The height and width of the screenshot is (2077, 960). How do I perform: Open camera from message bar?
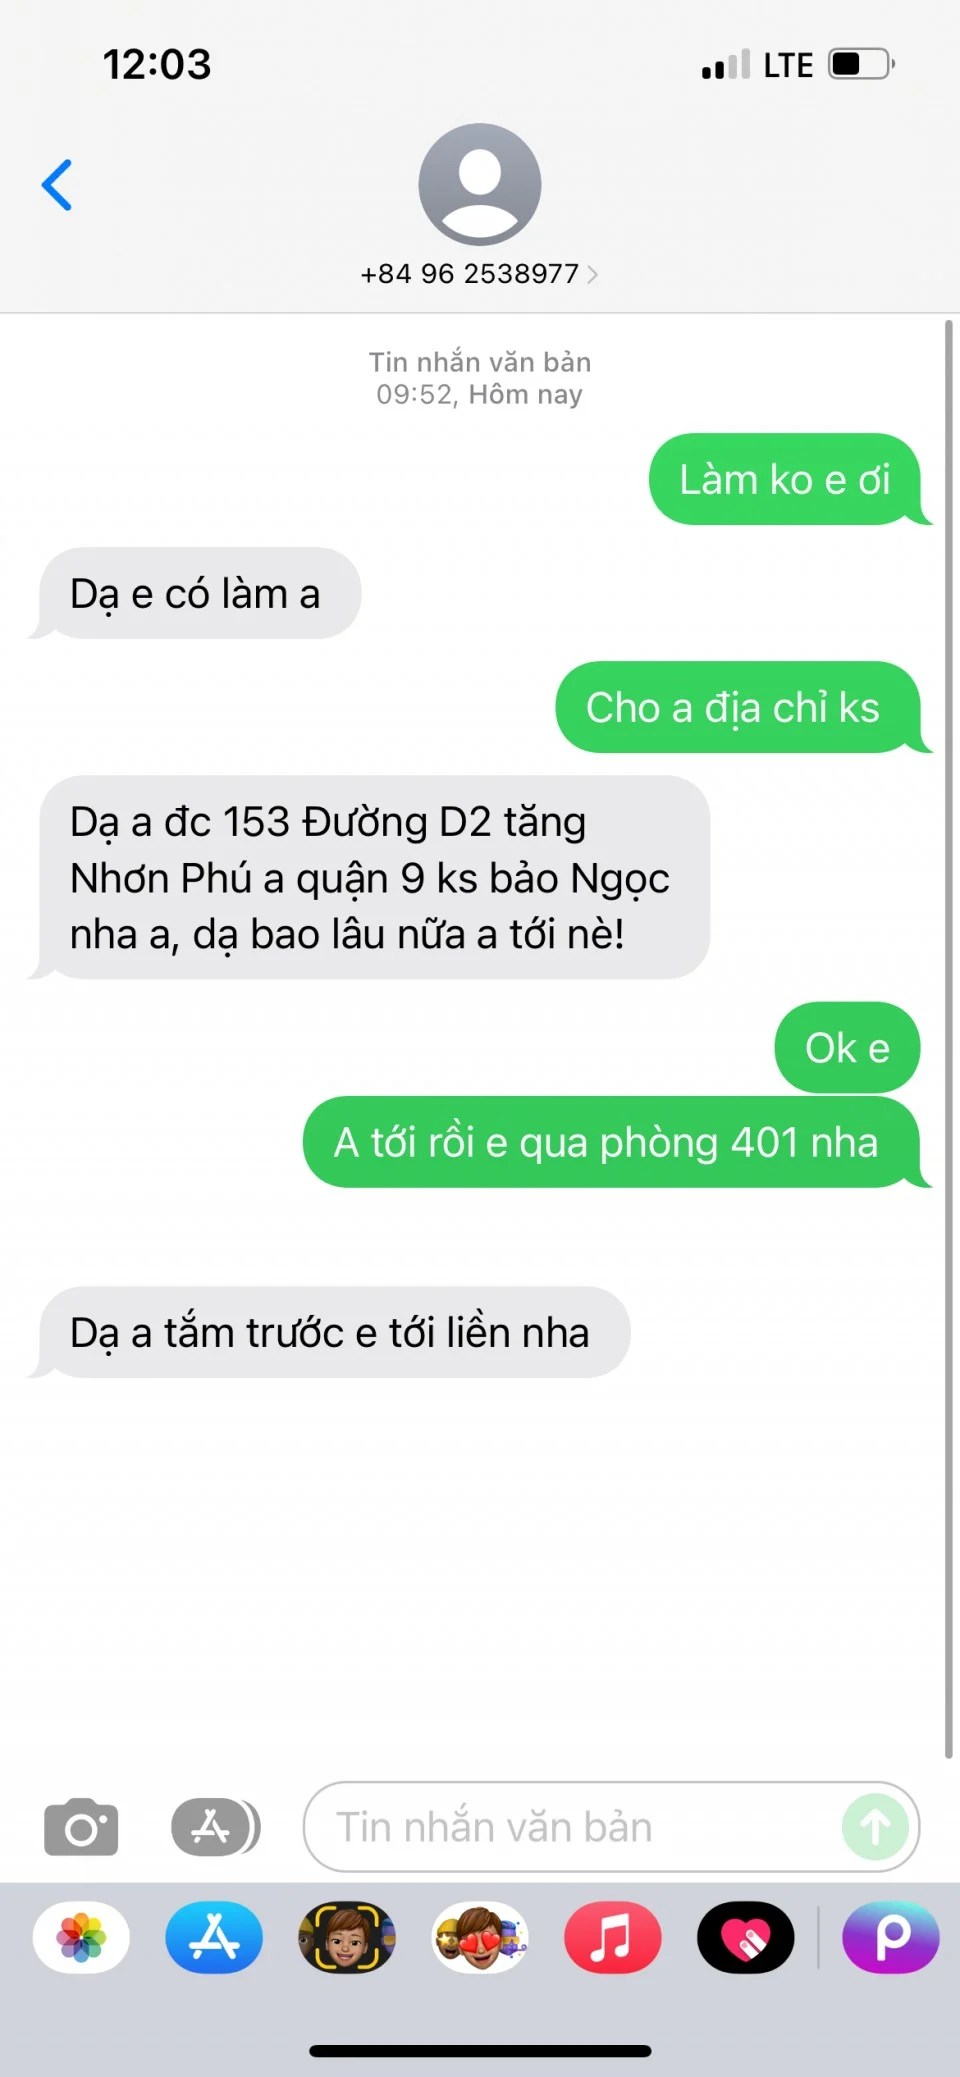81,1827
